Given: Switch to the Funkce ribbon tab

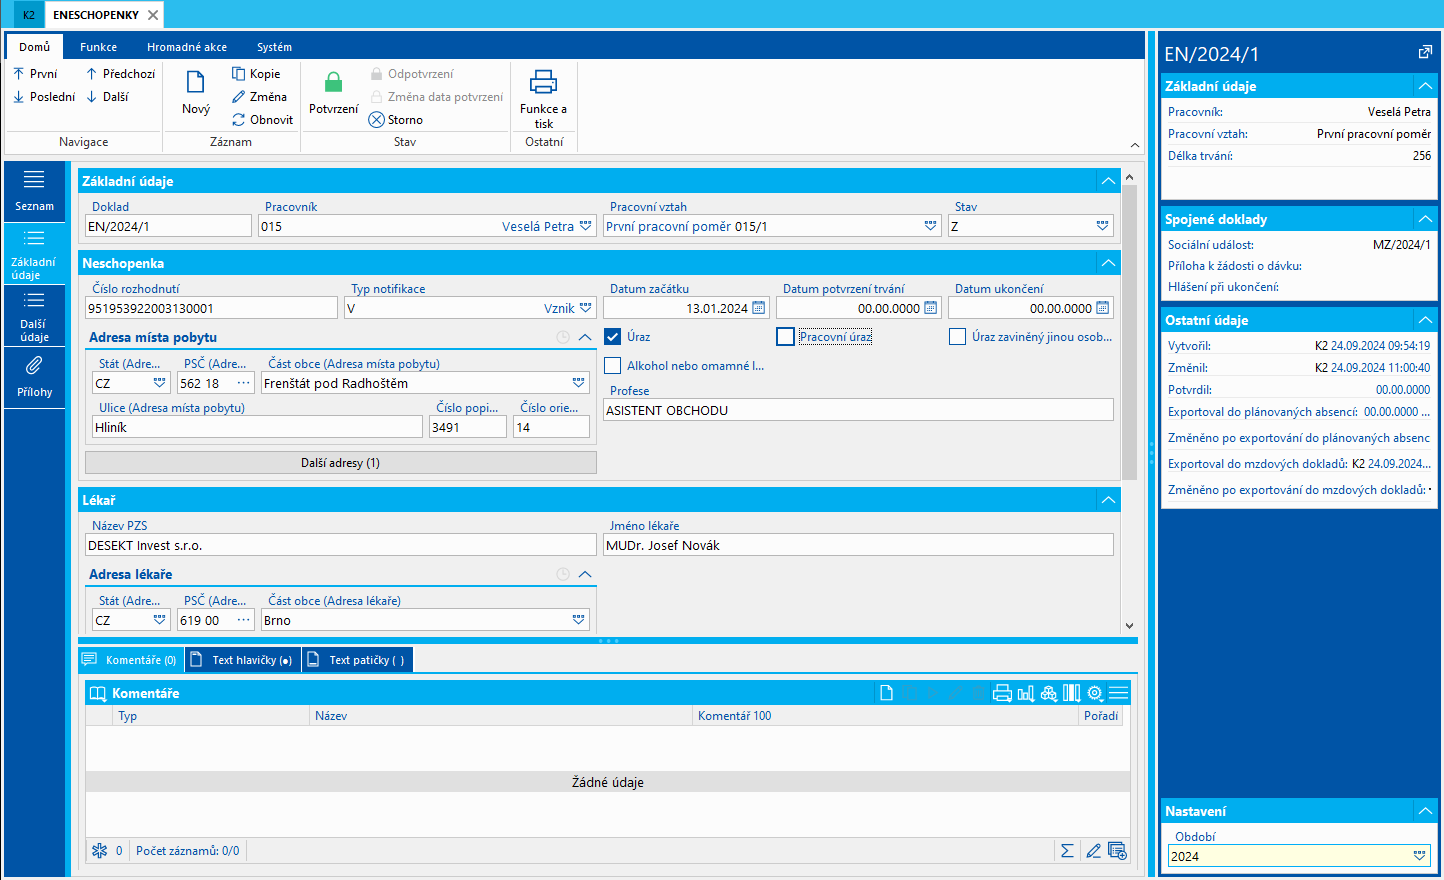Looking at the screenshot, I should (x=98, y=47).
